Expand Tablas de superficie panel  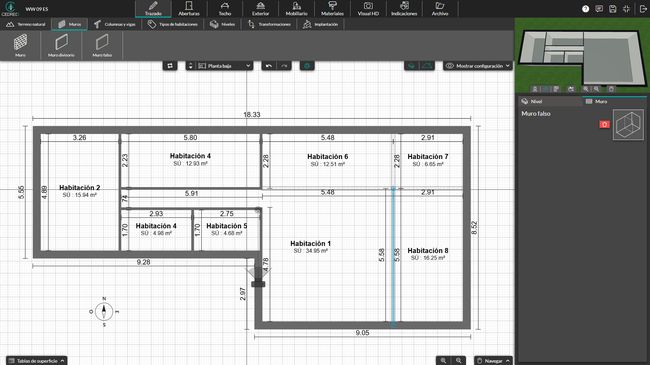coord(36,360)
